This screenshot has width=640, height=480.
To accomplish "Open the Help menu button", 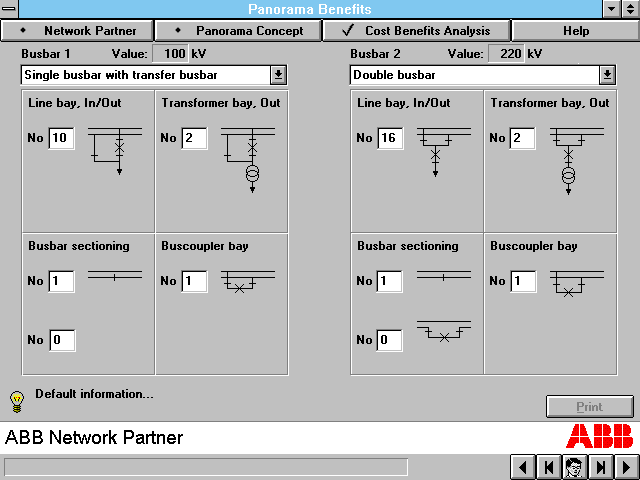I will 576,31.
